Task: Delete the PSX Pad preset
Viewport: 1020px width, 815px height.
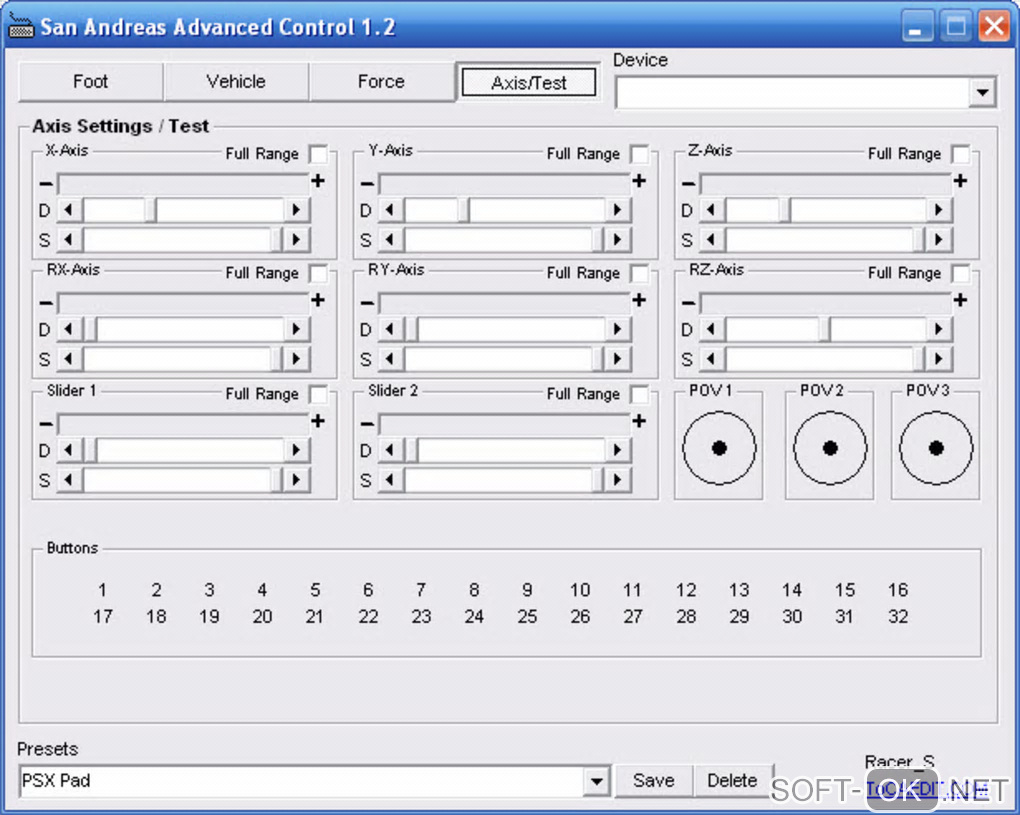Action: click(732, 781)
